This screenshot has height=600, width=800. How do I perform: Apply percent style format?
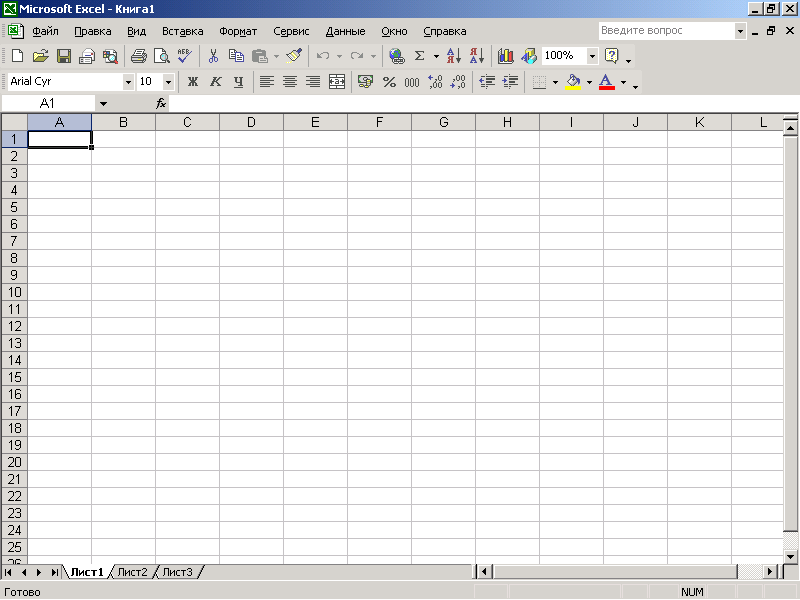(389, 82)
